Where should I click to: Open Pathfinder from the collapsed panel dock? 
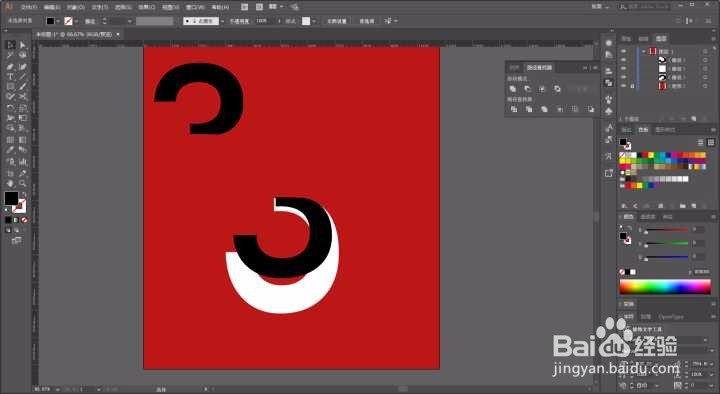(608, 83)
